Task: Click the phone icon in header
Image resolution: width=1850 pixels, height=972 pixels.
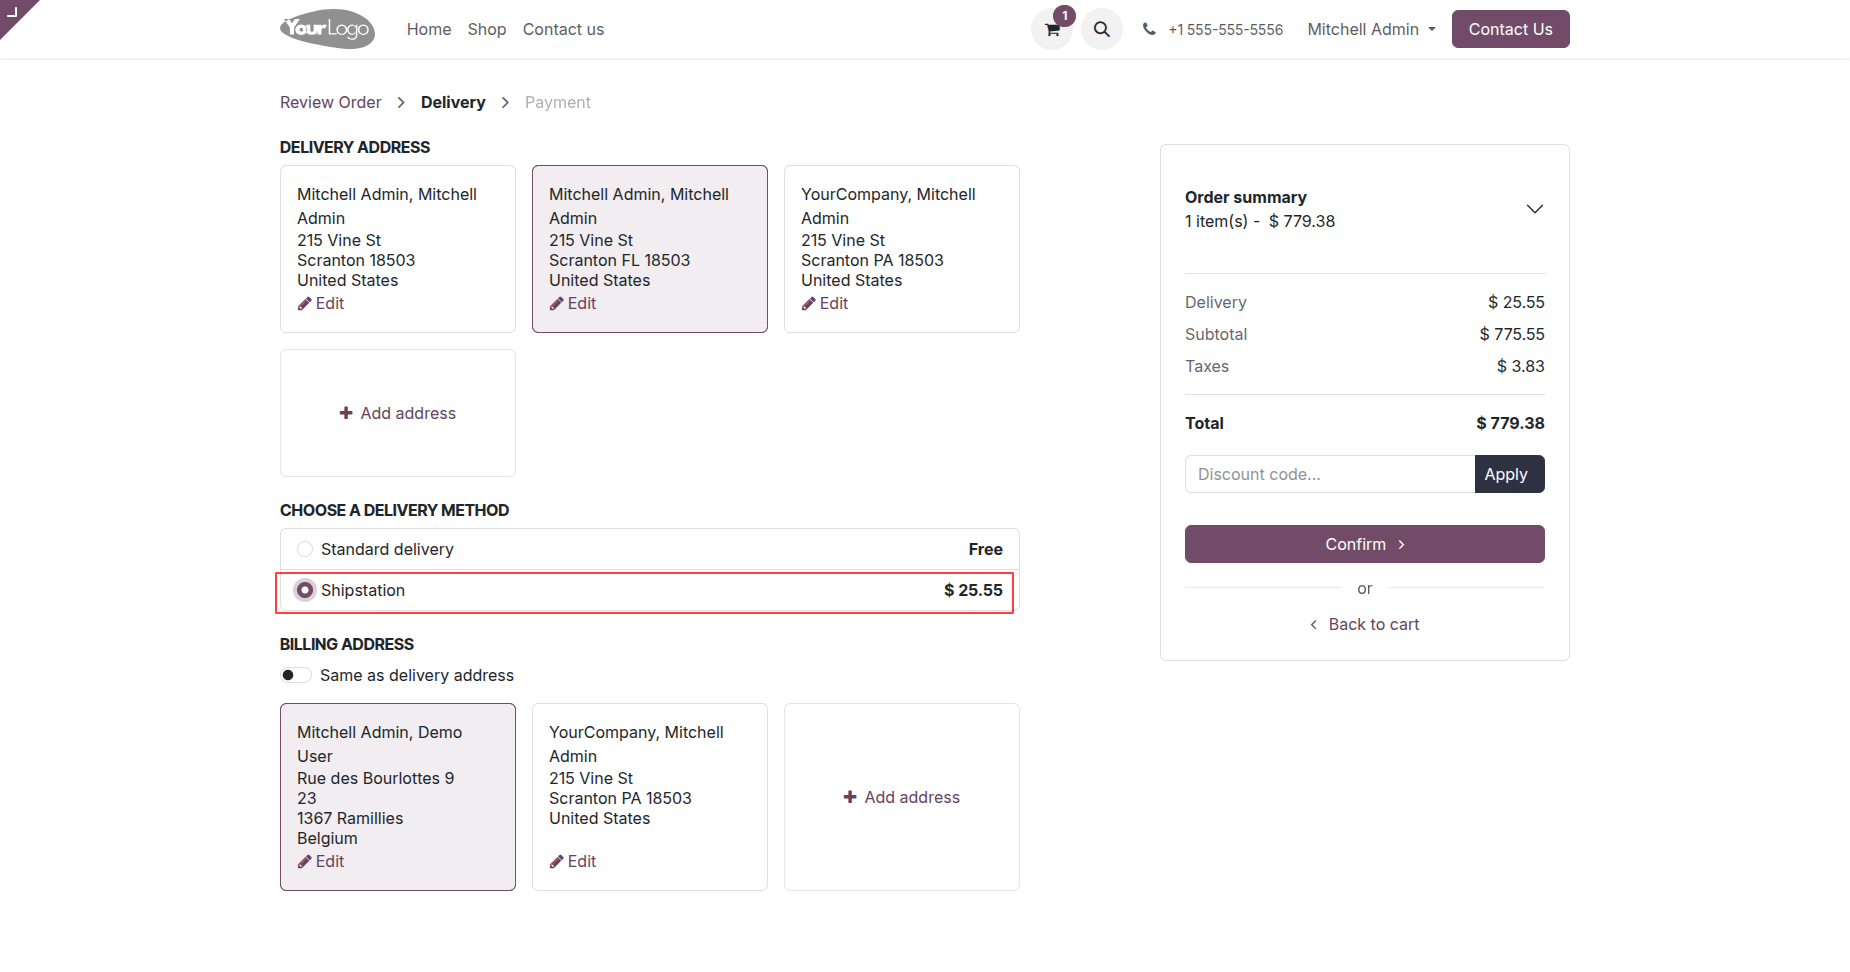Action: pyautogui.click(x=1149, y=30)
